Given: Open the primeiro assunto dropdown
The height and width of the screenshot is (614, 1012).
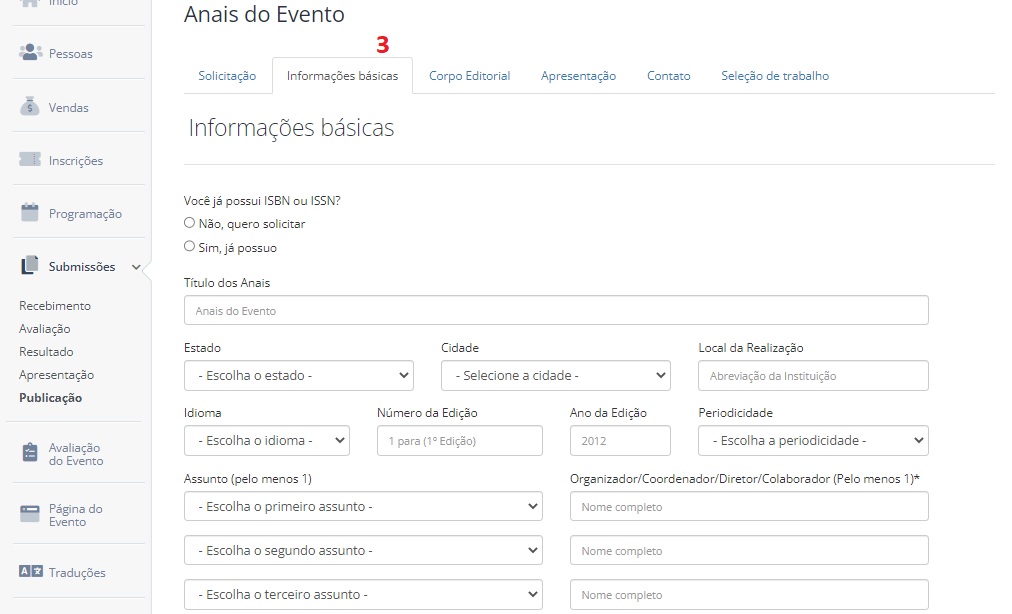Looking at the screenshot, I should click(x=363, y=507).
